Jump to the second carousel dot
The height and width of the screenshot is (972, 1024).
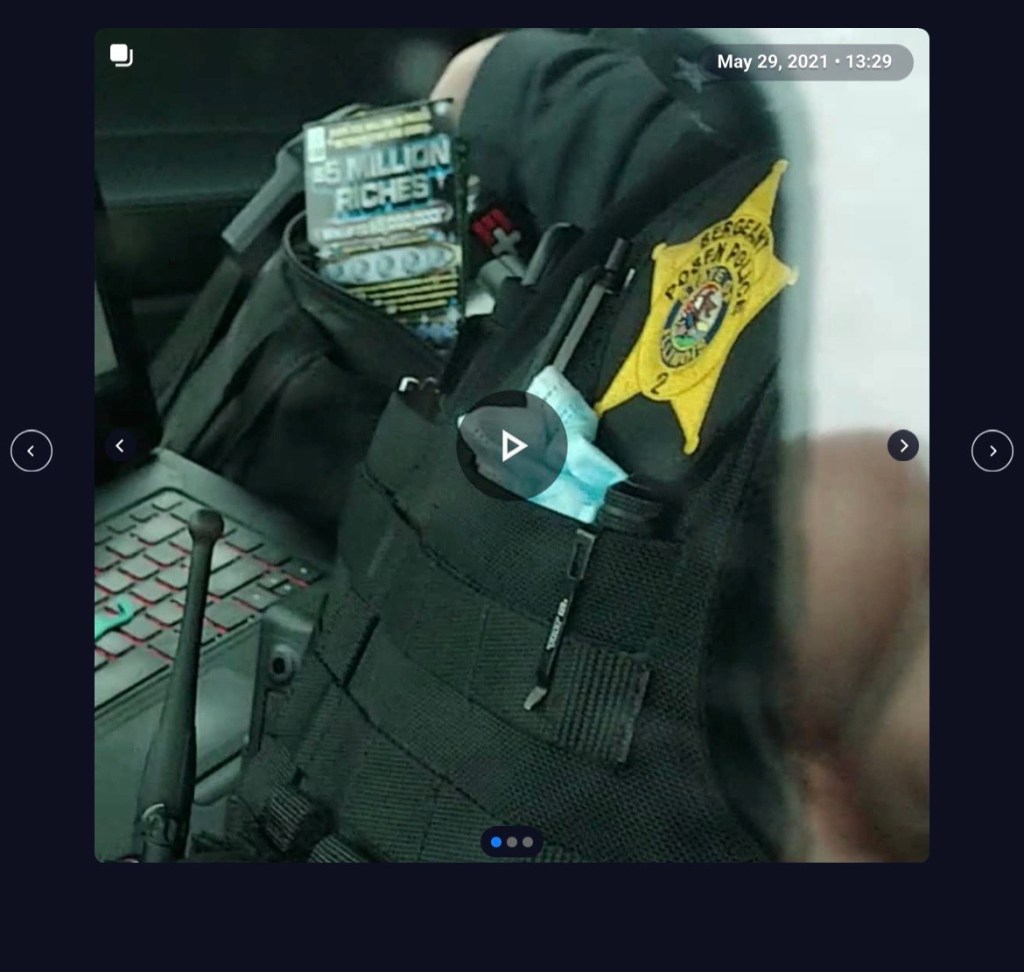coord(512,842)
